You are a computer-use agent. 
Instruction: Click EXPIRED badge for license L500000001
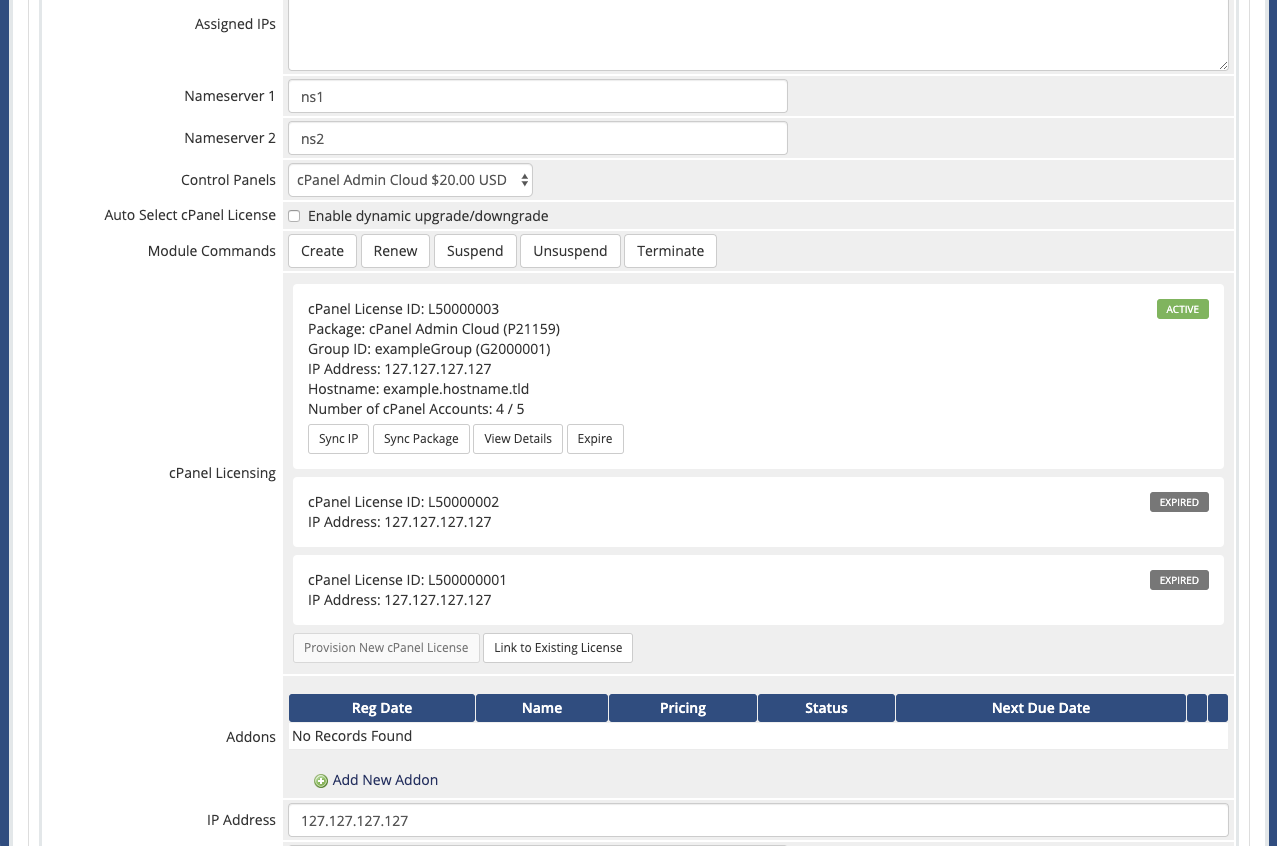(x=1179, y=580)
